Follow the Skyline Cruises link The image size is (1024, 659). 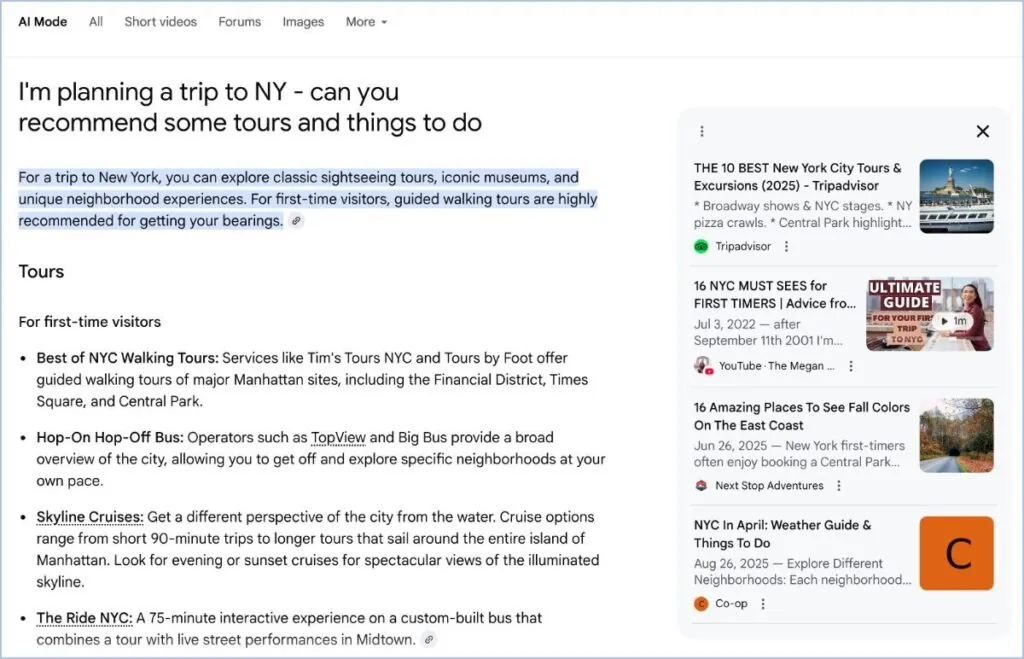[89, 517]
